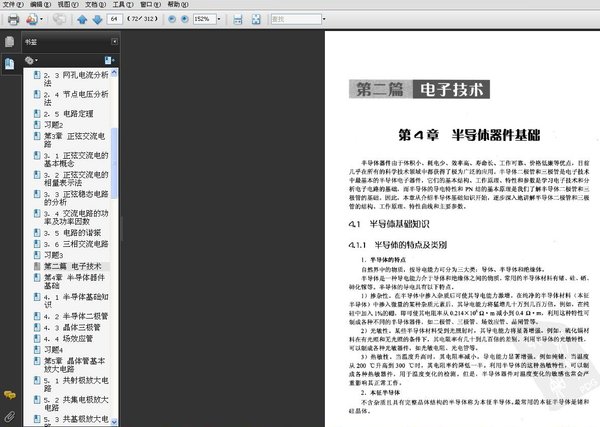Click the scrolling page mode icon
Image resolution: width=600 pixels, height=427 pixels.
point(238,19)
